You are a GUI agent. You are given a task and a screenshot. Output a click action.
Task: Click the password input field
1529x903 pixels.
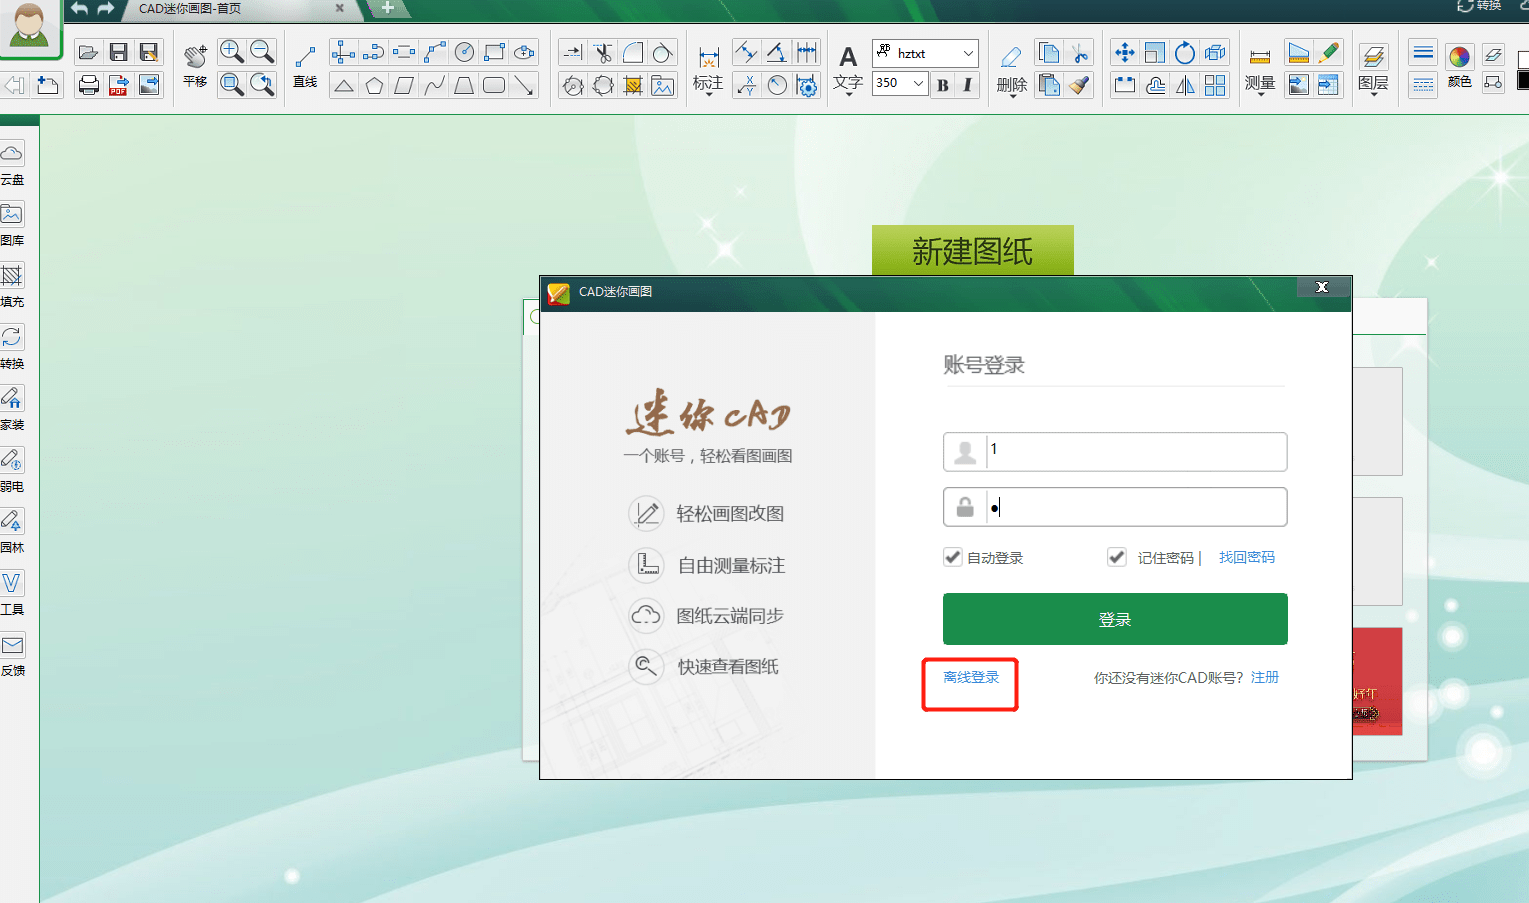click(1115, 507)
